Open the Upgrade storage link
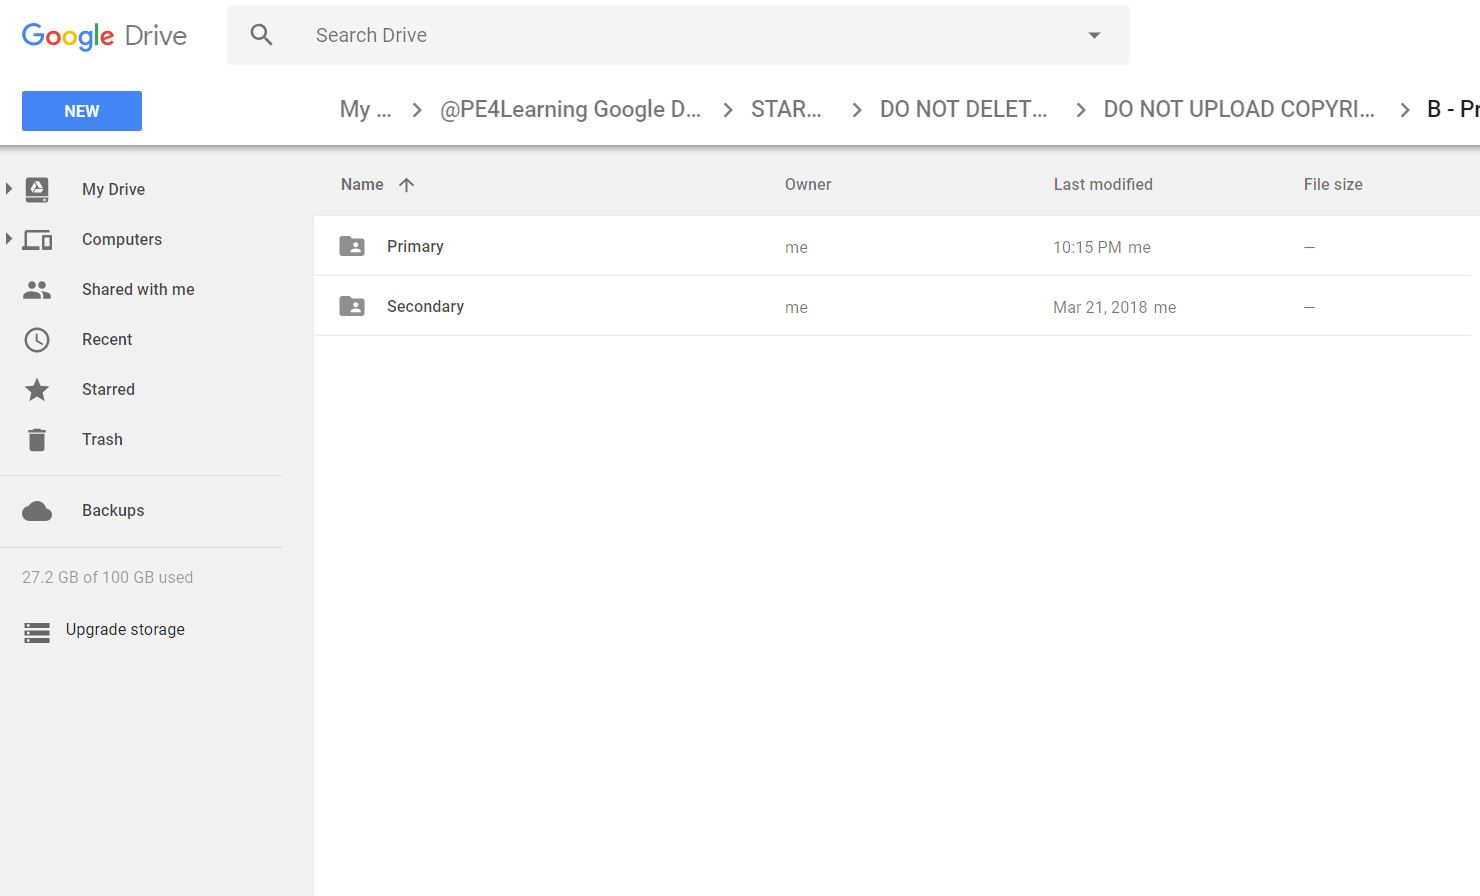This screenshot has height=896, width=1480. point(125,630)
